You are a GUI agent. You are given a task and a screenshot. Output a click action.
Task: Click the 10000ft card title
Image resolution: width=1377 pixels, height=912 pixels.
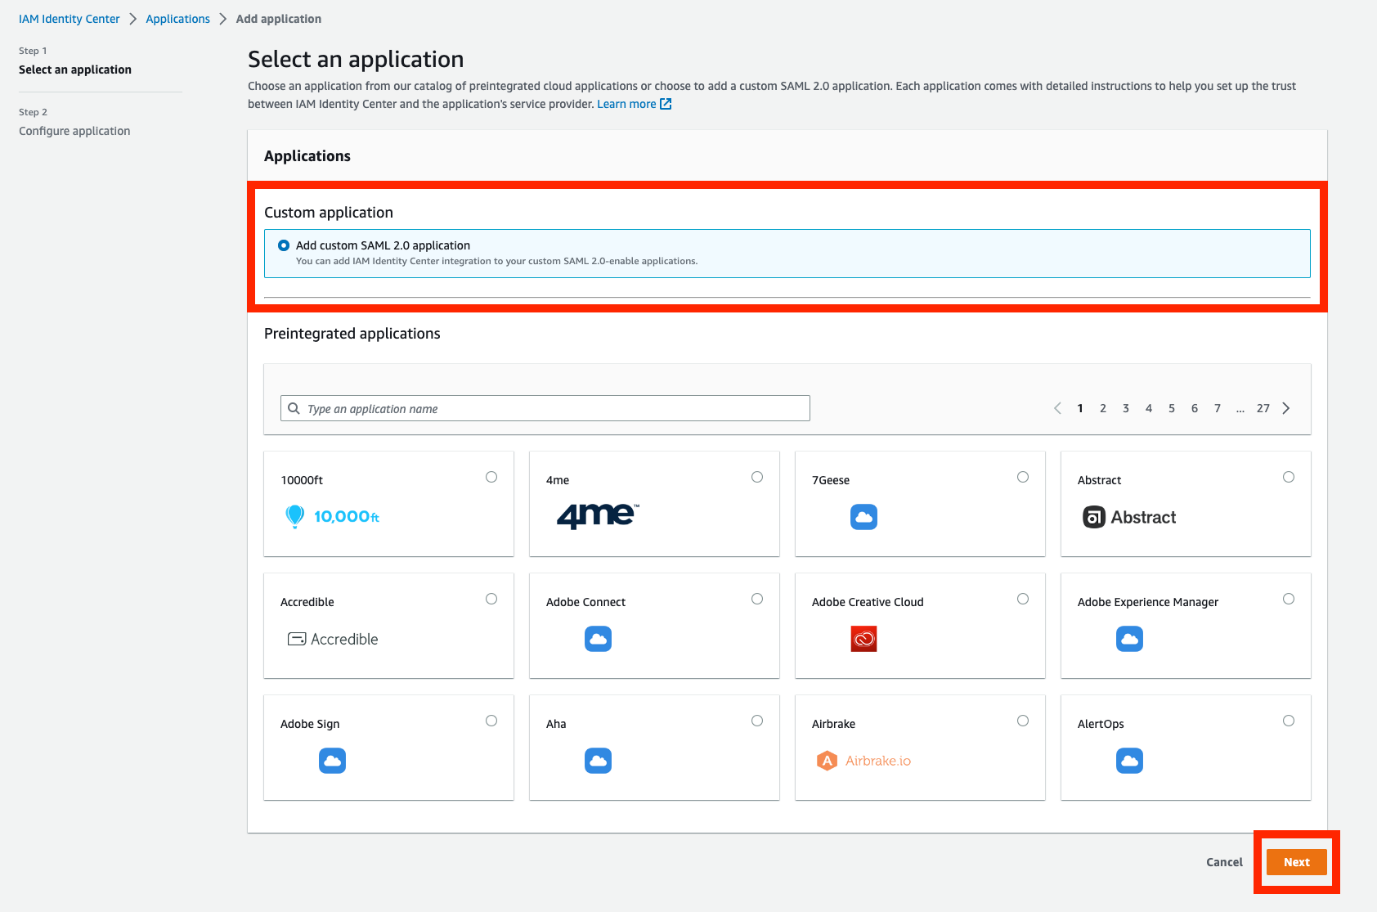[302, 480]
